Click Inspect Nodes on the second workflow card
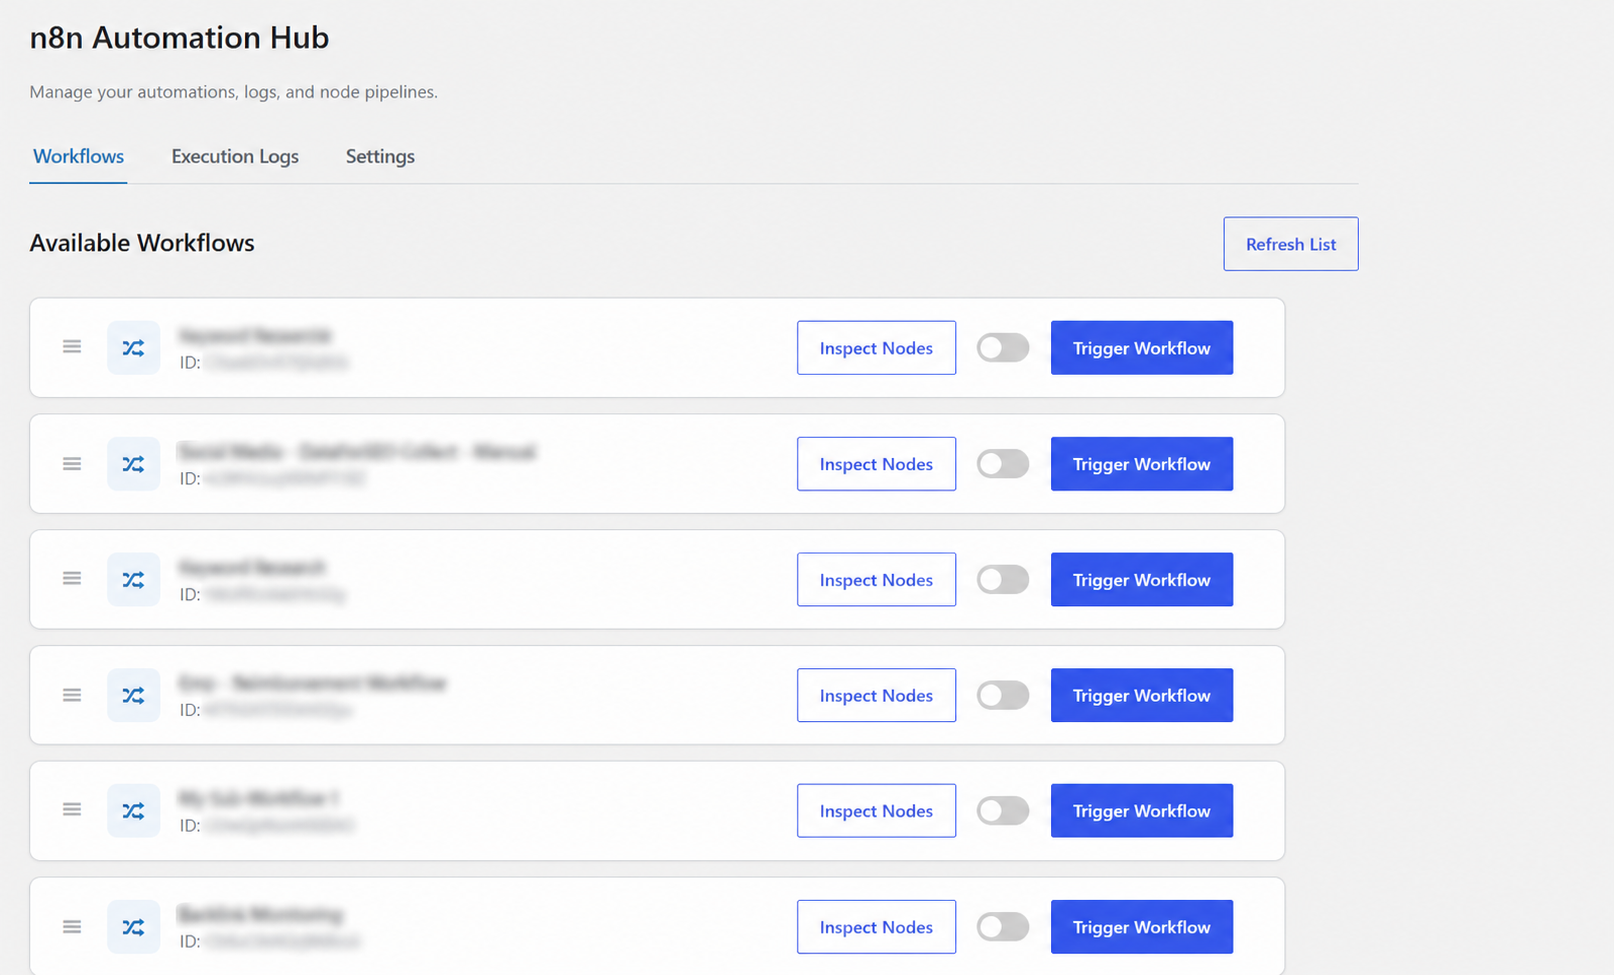 [x=876, y=464]
